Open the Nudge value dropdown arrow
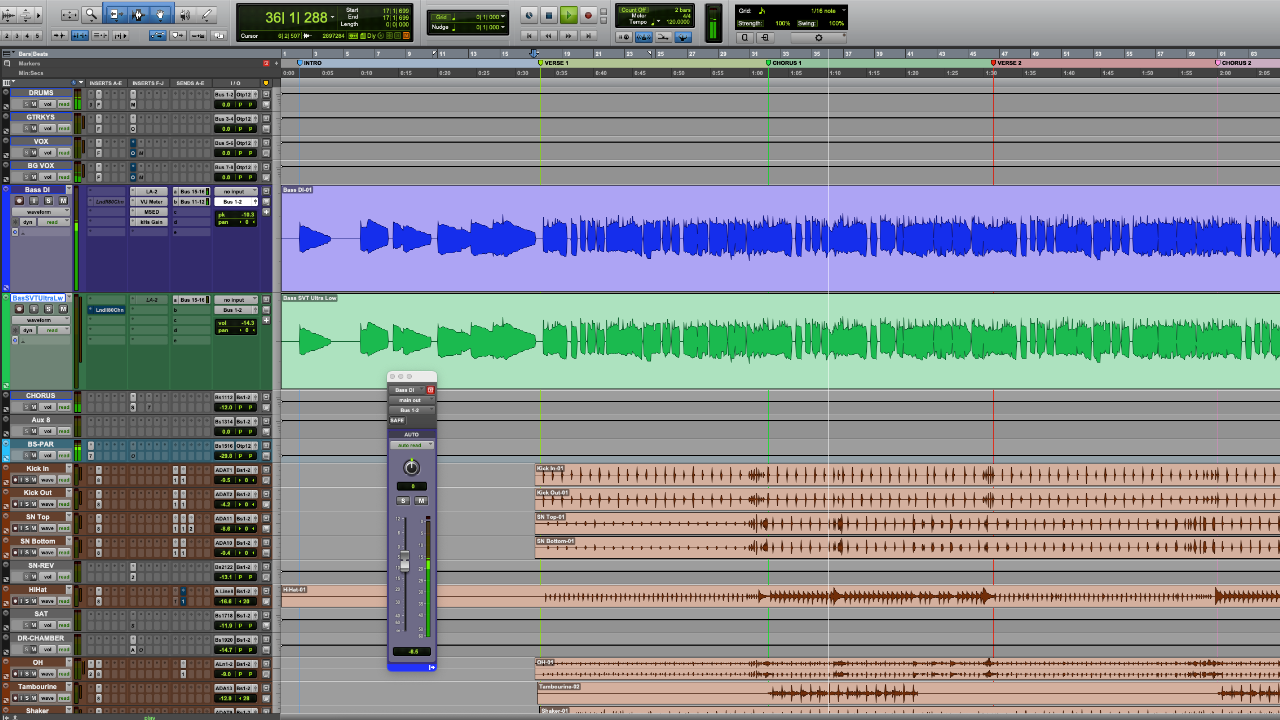Viewport: 1280px width, 720px height. [503, 27]
